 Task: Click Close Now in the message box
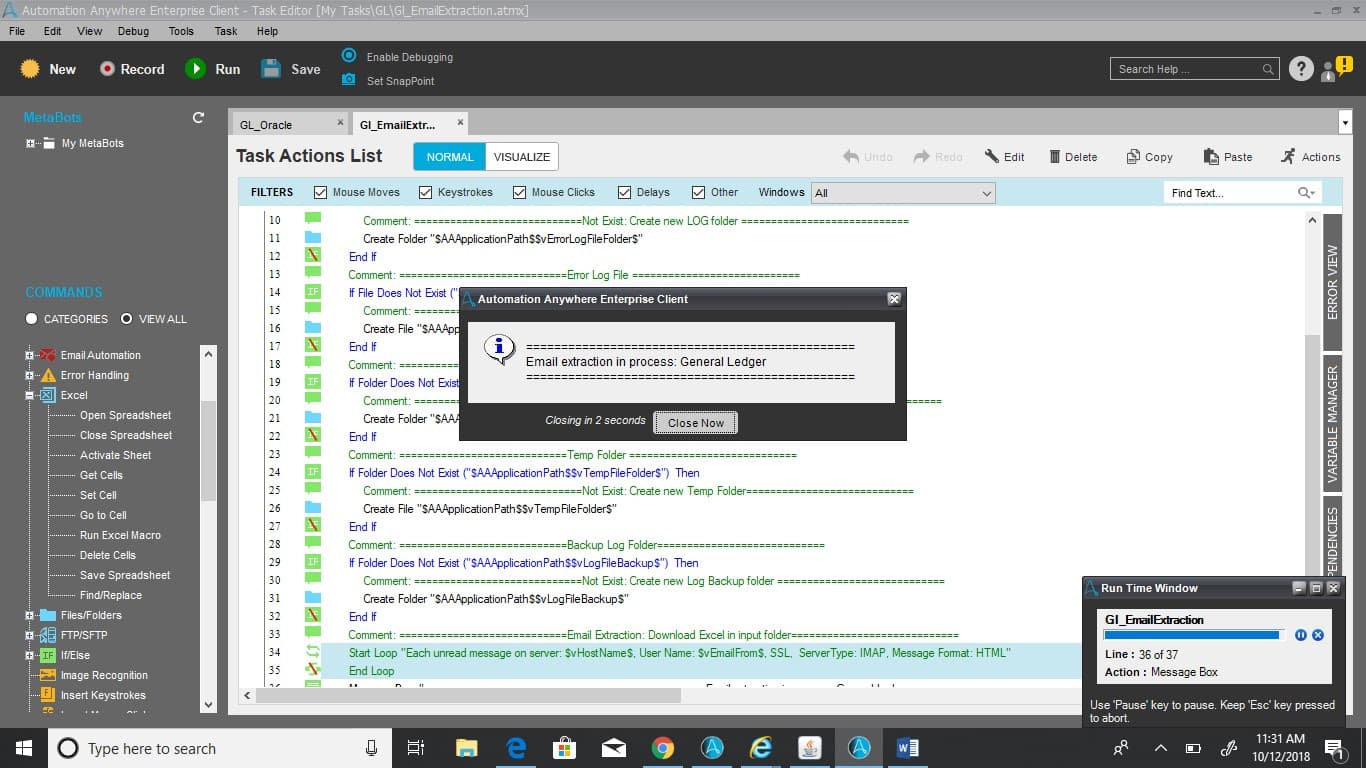696,423
